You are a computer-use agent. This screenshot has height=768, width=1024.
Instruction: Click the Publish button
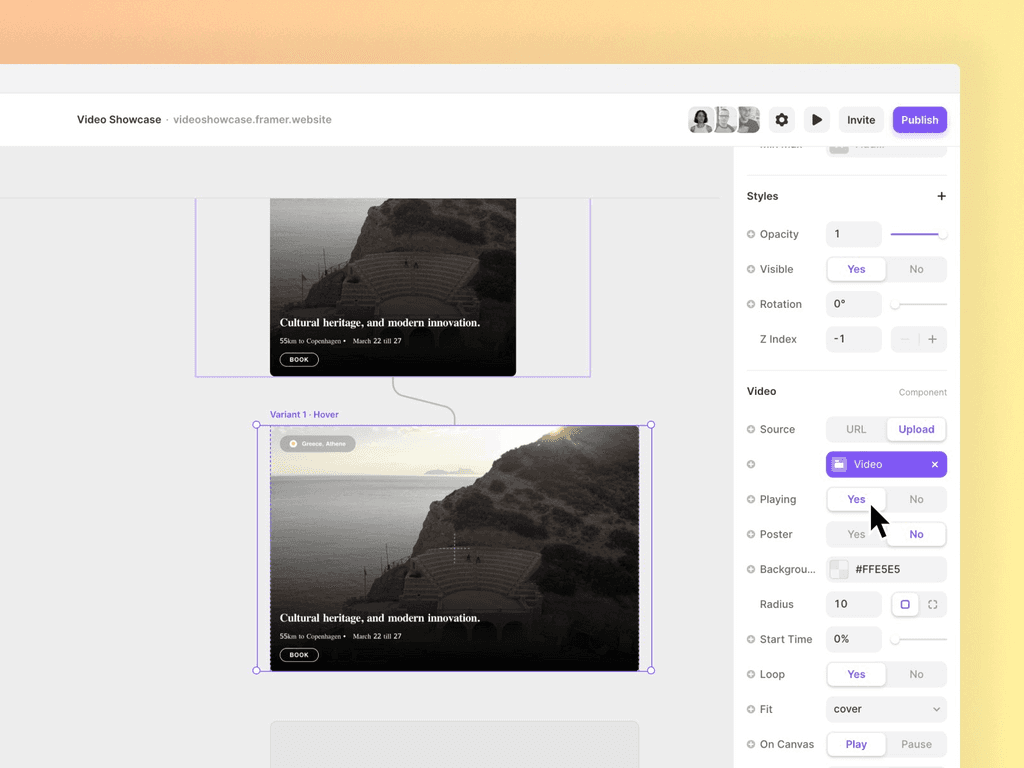[919, 119]
